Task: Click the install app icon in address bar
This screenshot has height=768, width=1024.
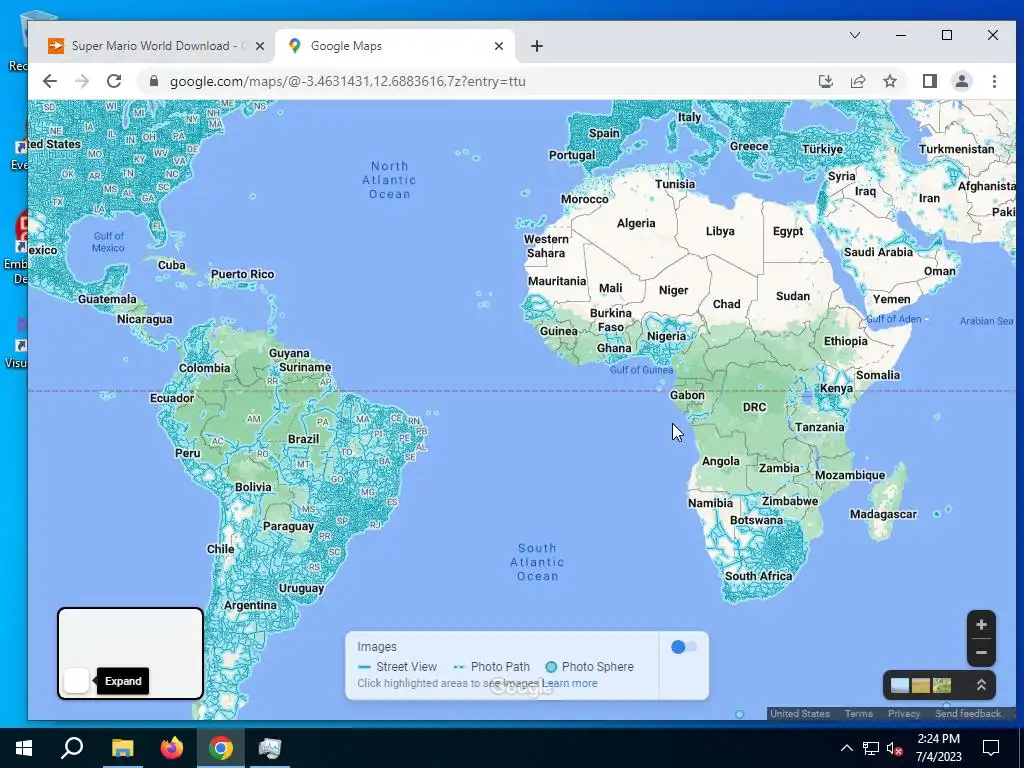Action: tap(825, 81)
